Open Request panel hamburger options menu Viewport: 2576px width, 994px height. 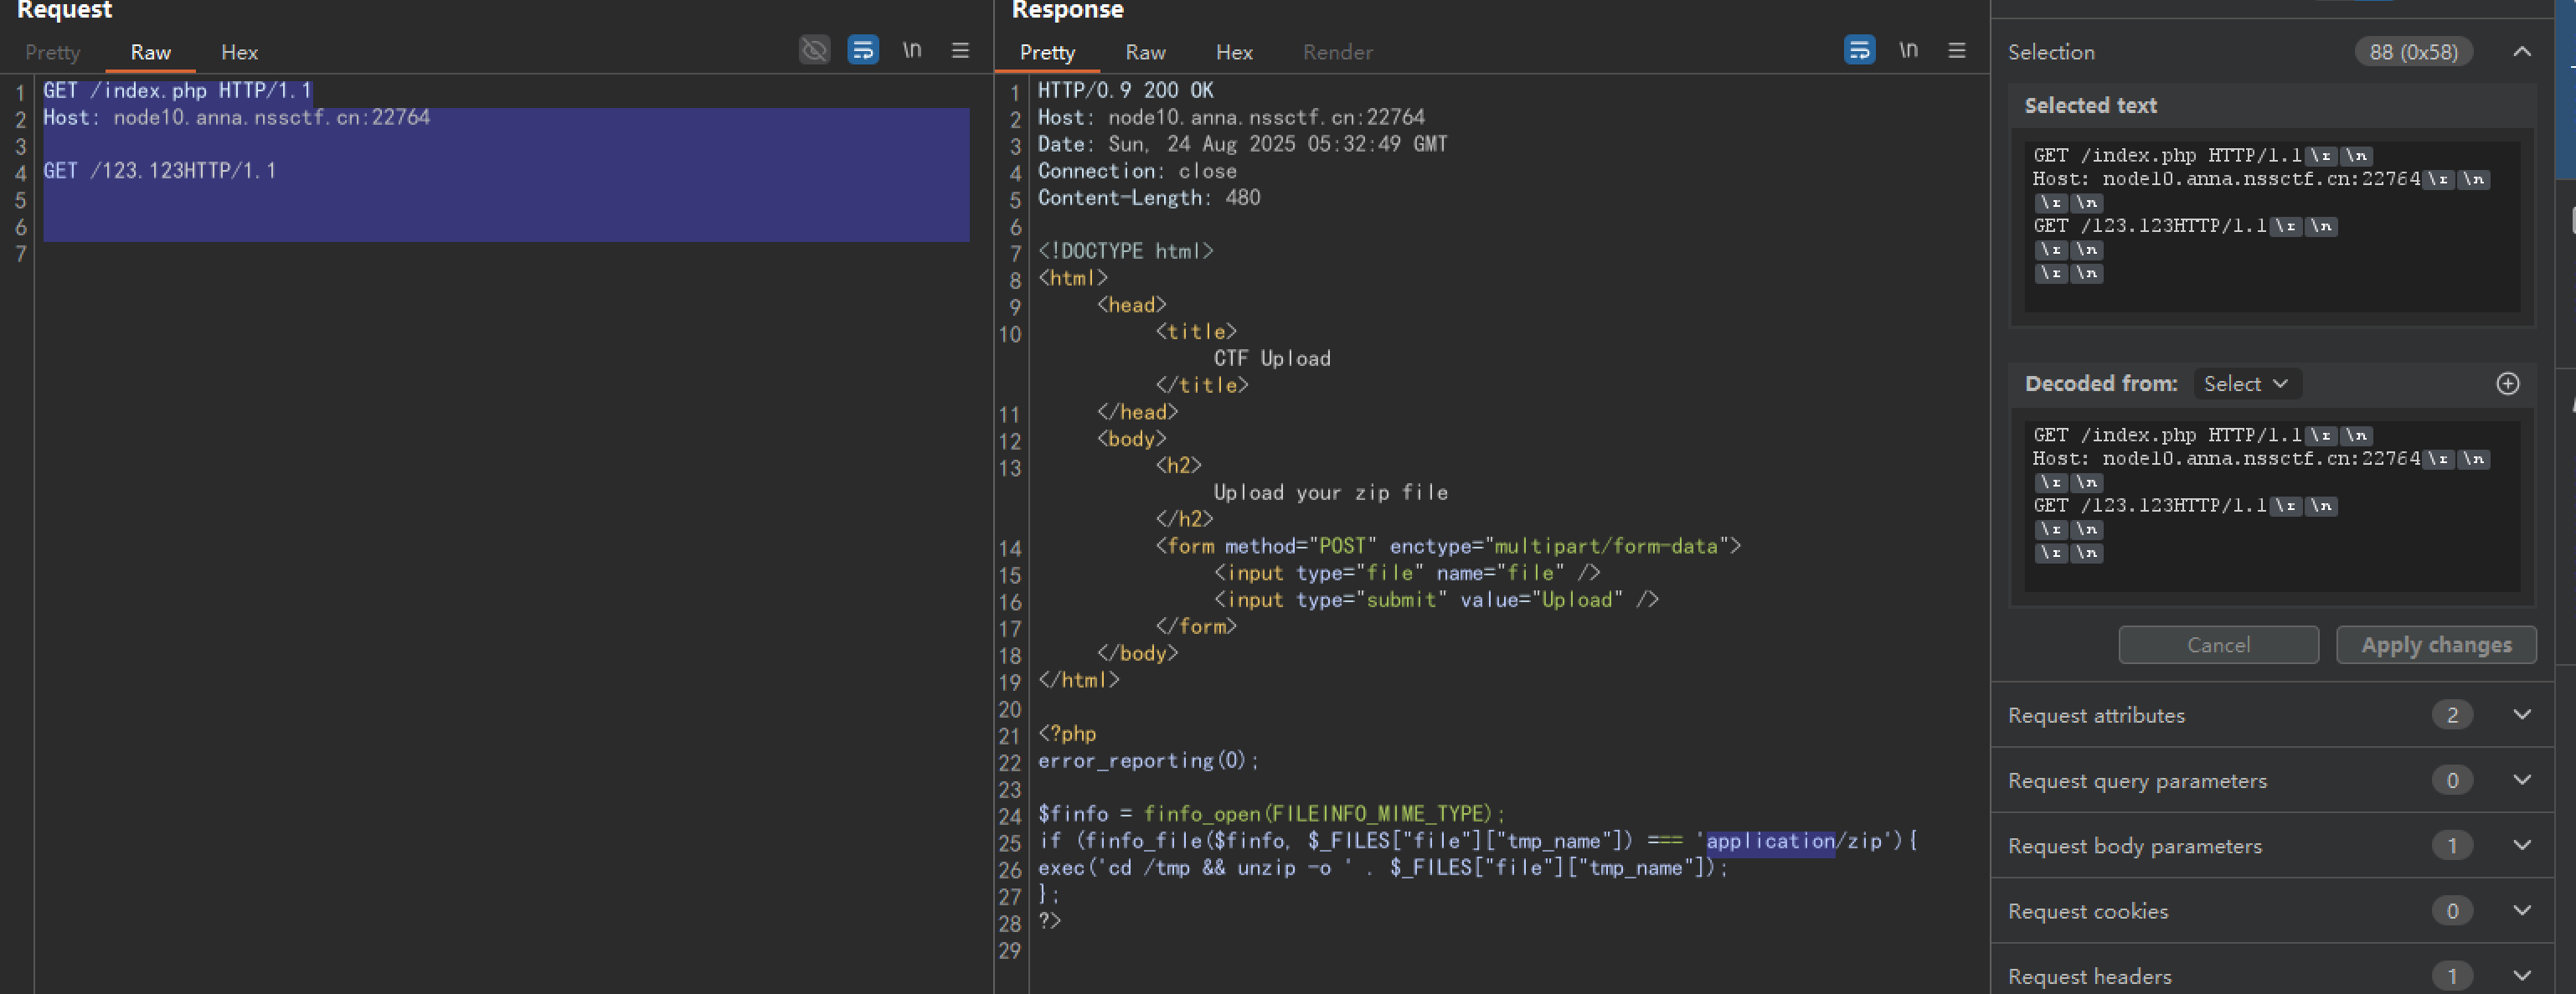tap(960, 50)
